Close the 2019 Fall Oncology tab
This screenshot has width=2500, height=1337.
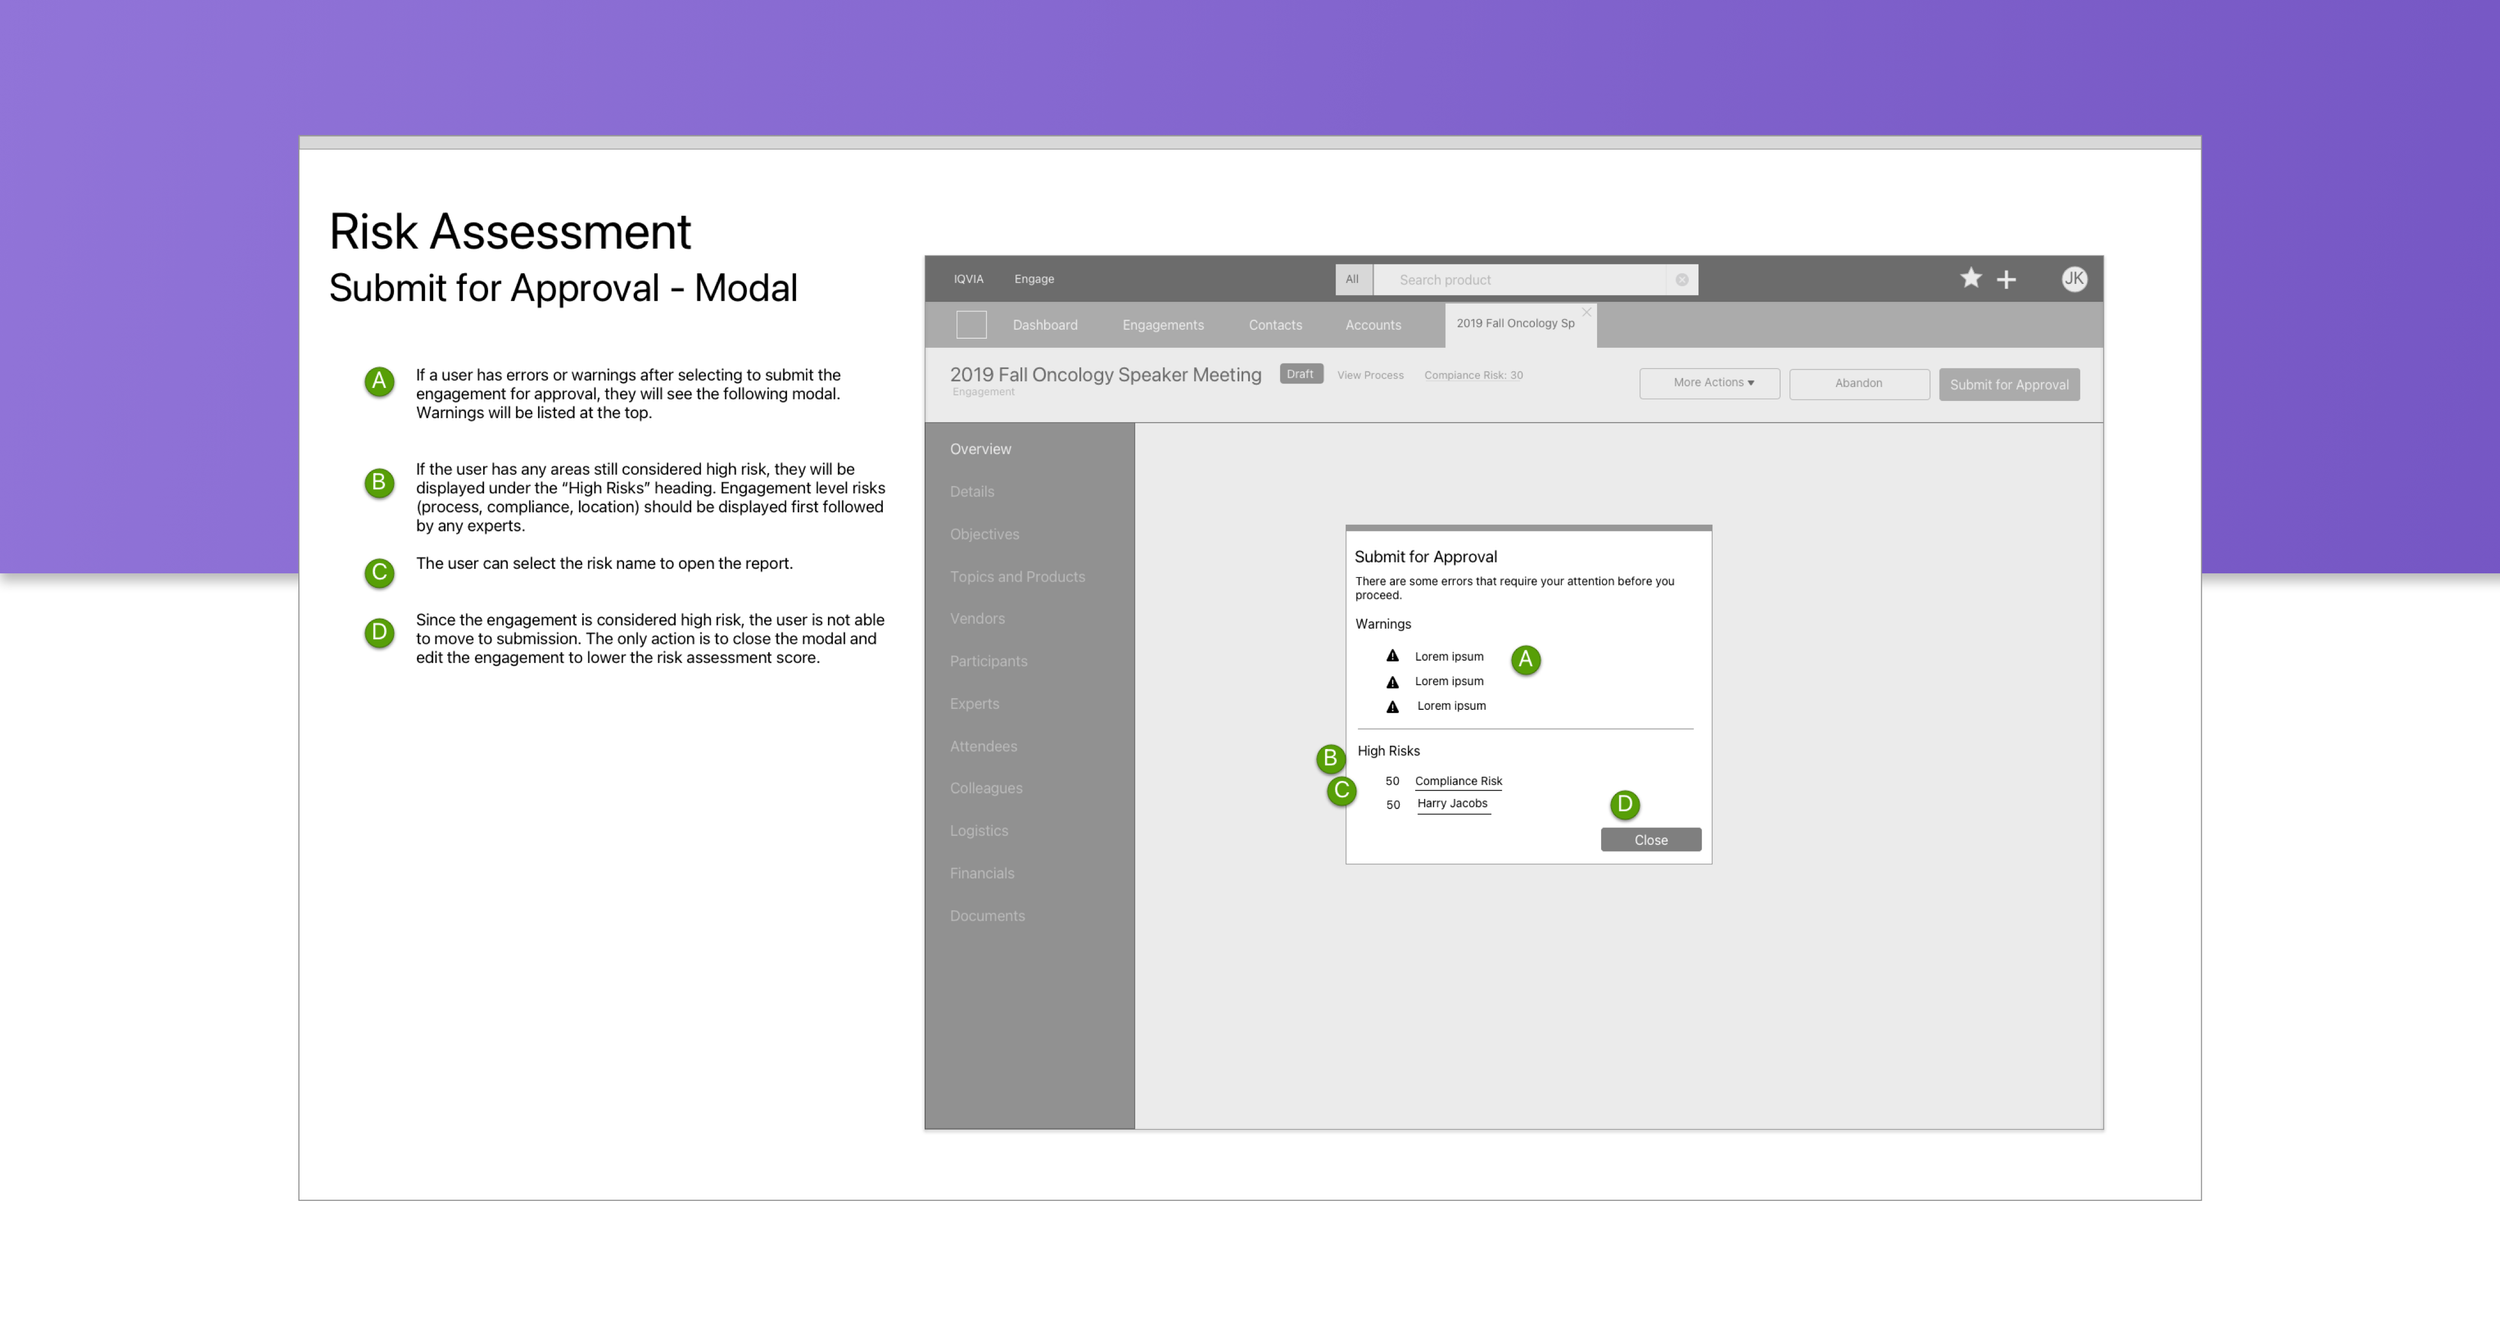coord(1587,312)
